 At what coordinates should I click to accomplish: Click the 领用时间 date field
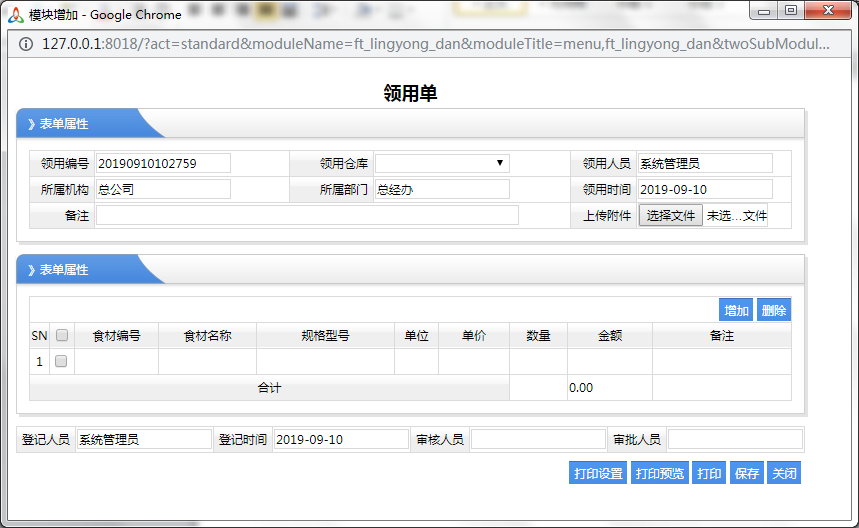tap(704, 189)
